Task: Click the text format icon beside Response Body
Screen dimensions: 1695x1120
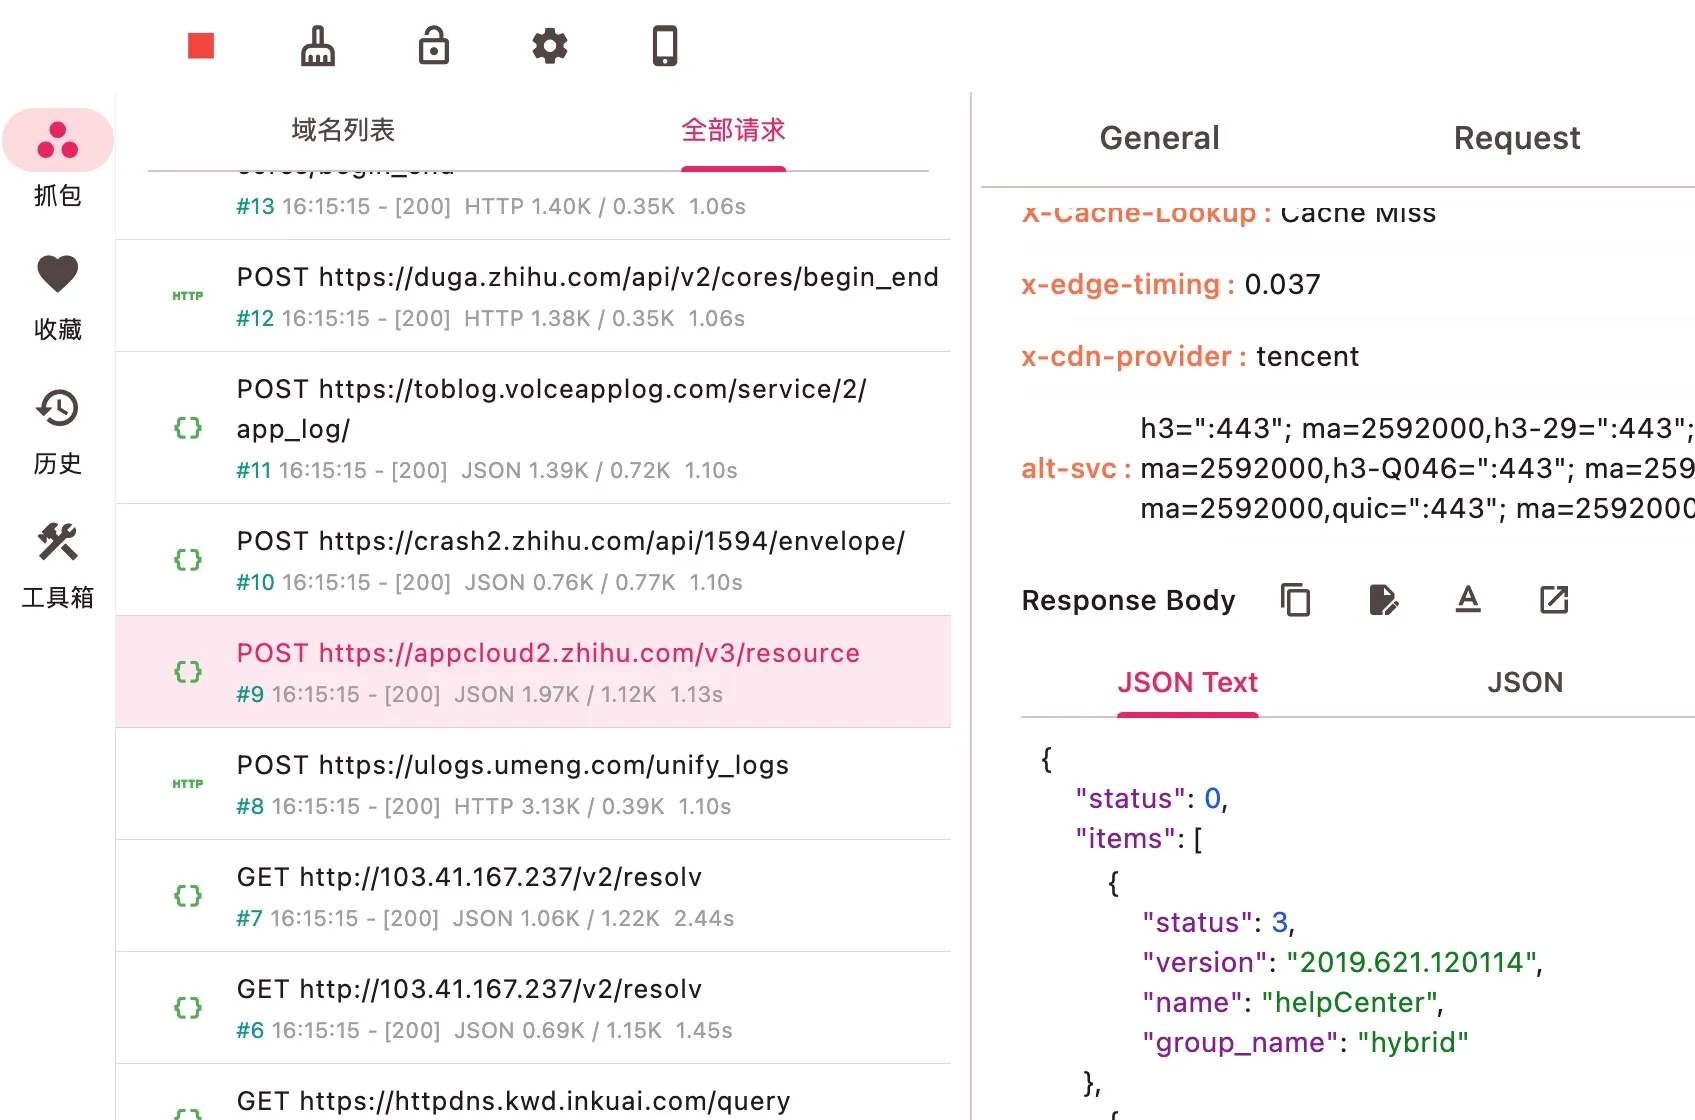Action: tap(1467, 600)
